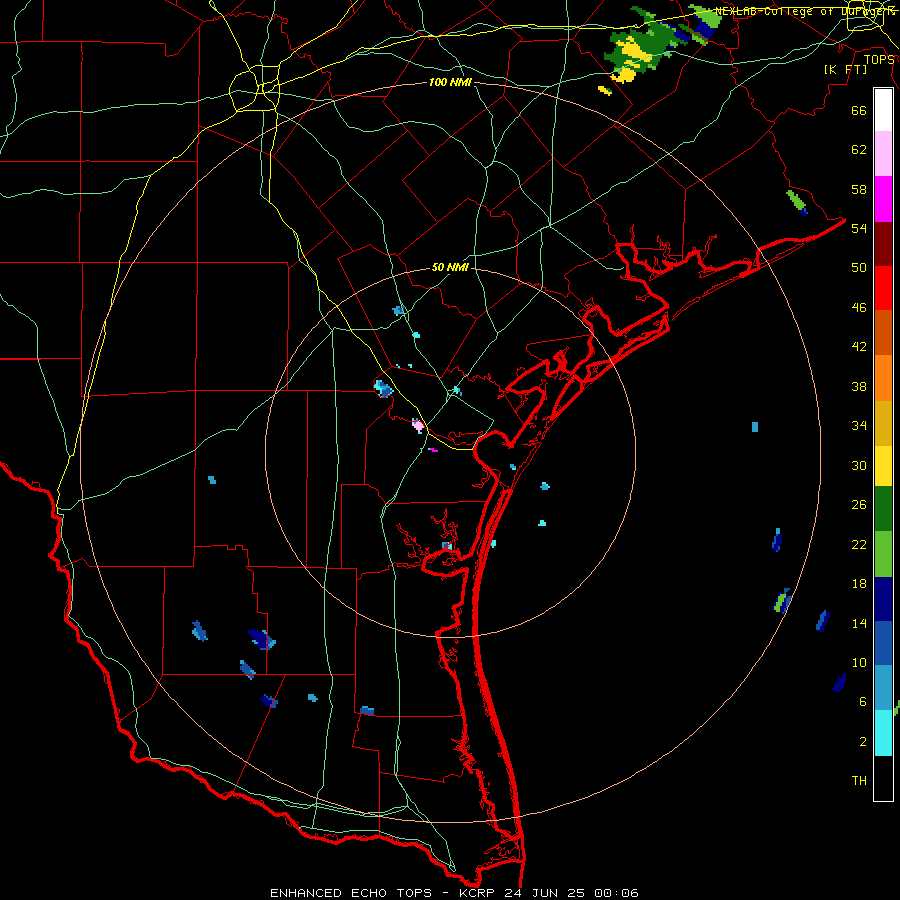Select the light green legend swatch

(x=883, y=554)
